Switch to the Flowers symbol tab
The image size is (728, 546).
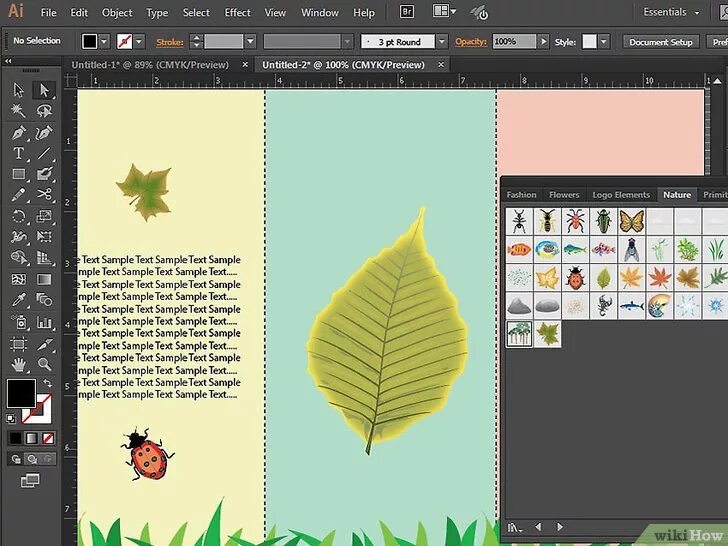coord(564,195)
